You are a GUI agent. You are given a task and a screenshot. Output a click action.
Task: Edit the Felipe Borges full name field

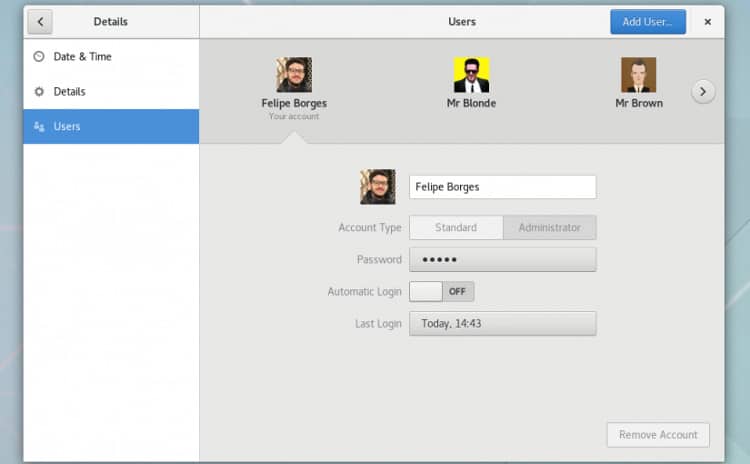(x=503, y=187)
